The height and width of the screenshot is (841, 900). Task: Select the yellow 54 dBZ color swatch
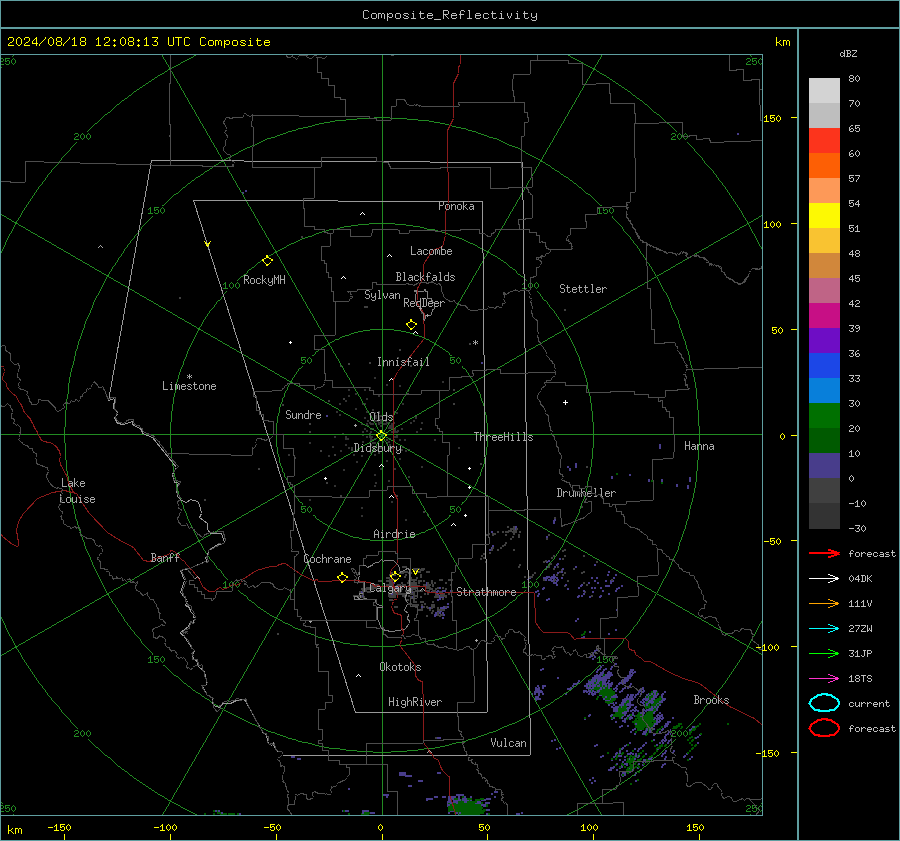tap(824, 215)
